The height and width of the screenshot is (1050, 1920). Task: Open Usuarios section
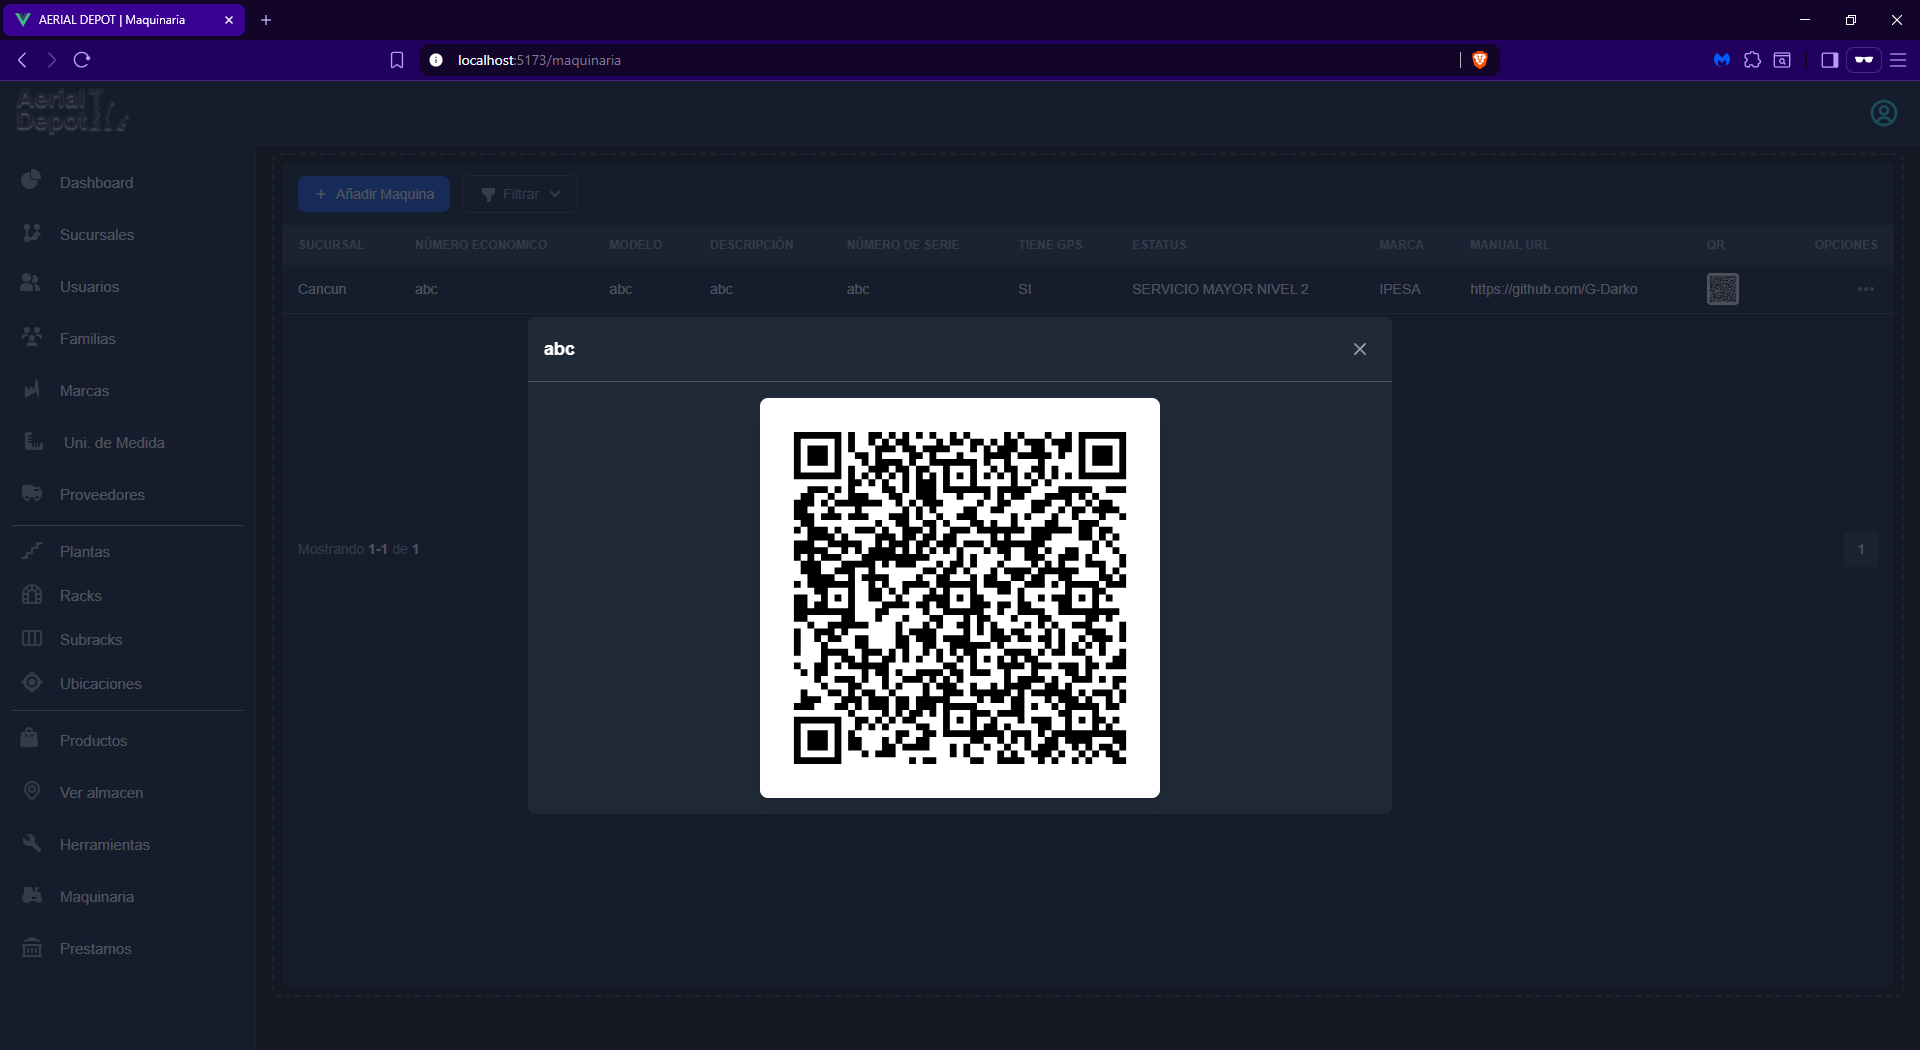click(x=89, y=287)
